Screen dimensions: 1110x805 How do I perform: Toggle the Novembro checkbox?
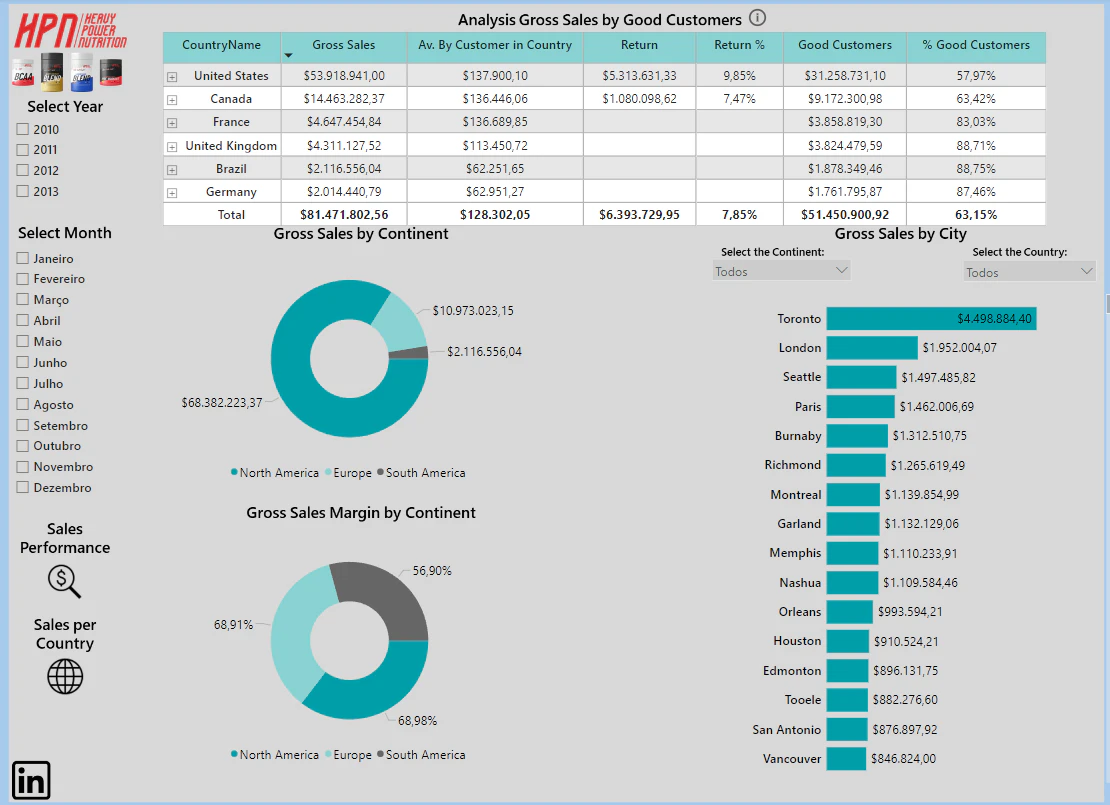pos(23,467)
